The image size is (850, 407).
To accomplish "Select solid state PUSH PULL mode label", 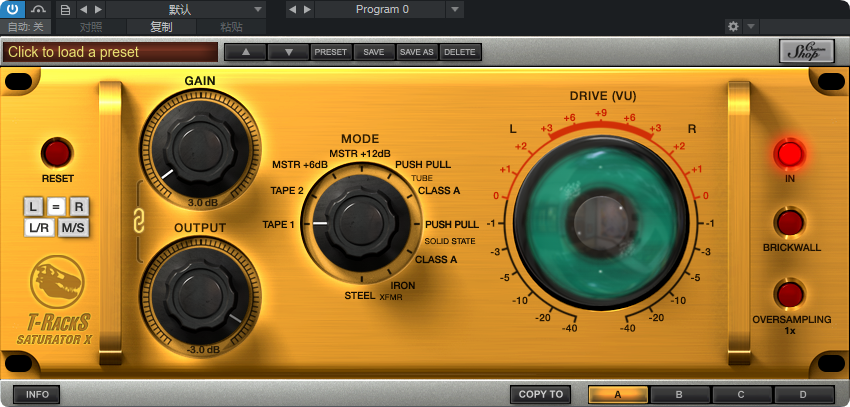I will tap(452, 224).
